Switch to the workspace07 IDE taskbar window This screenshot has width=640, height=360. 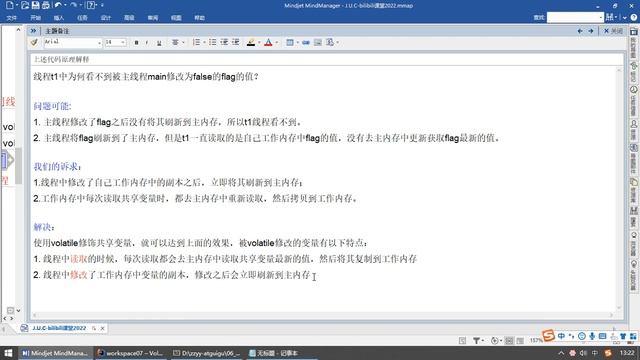tap(130, 353)
